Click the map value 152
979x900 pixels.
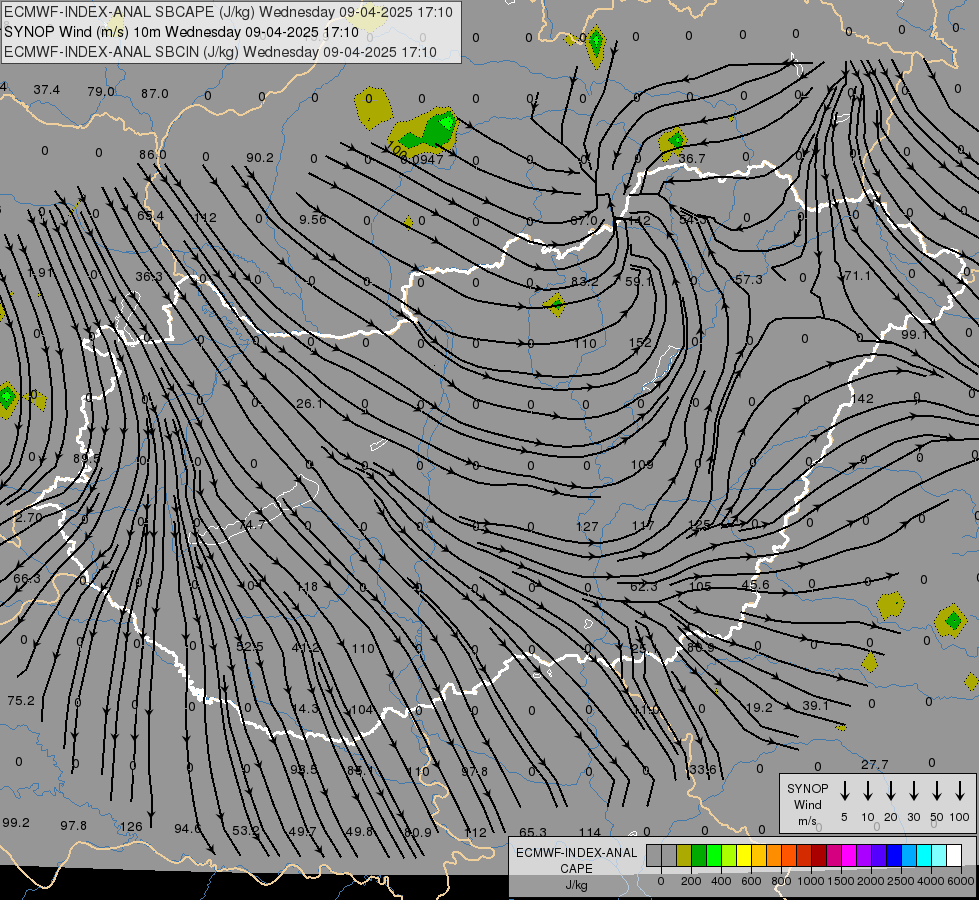pos(641,342)
